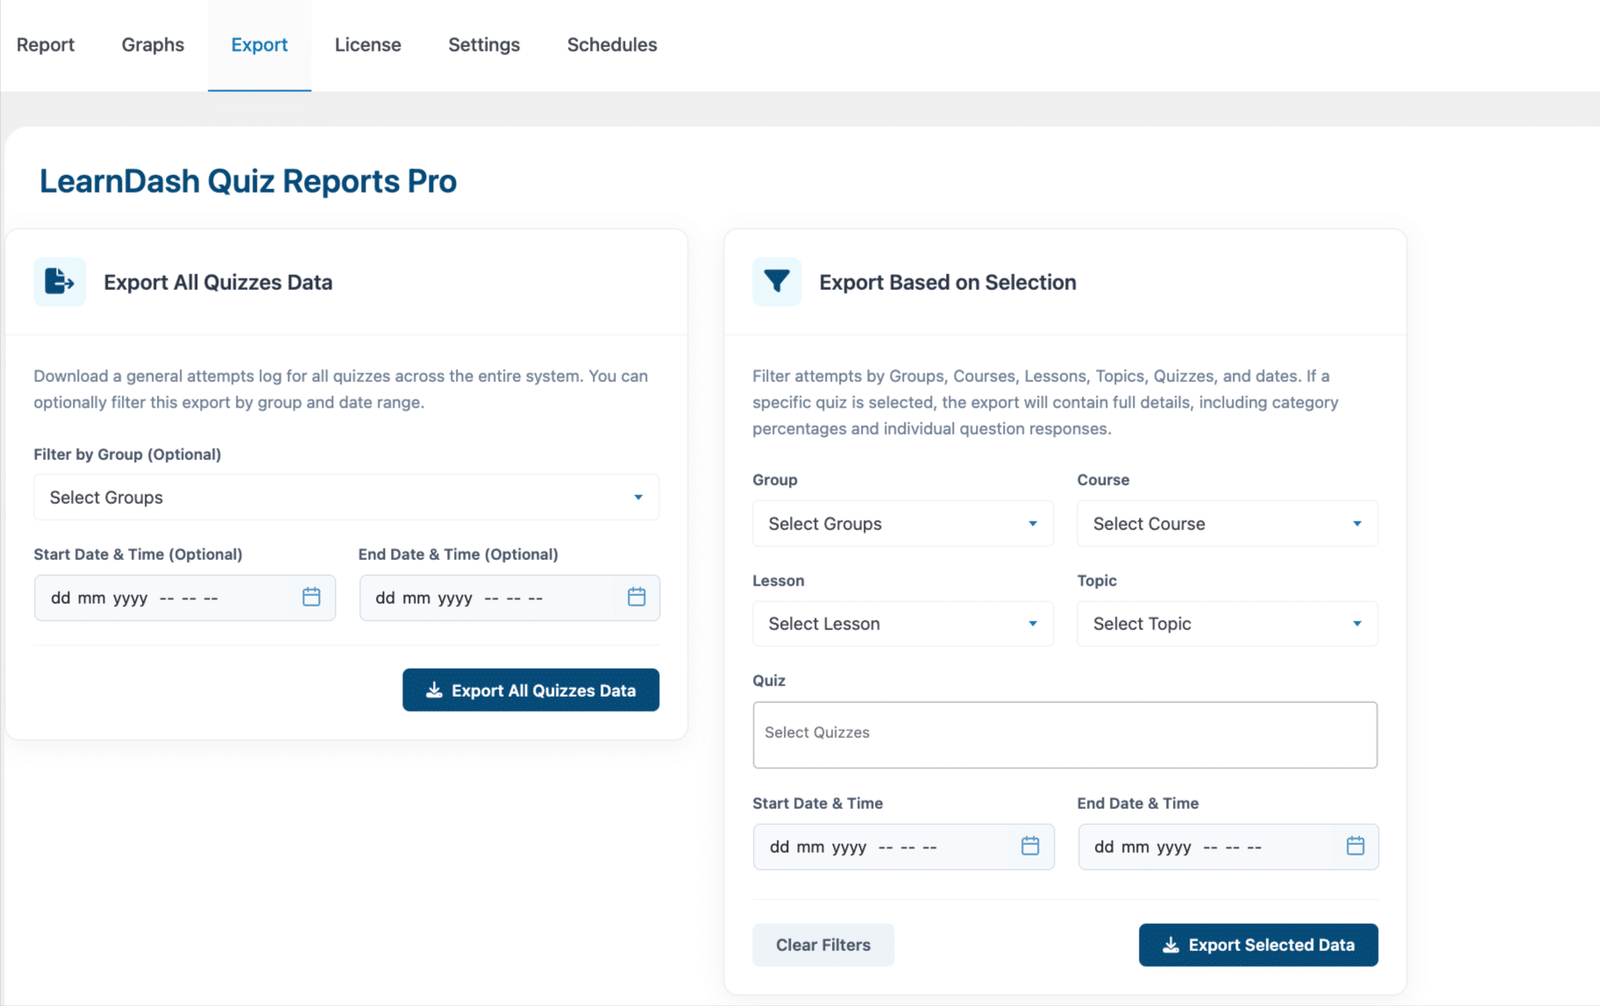Screen dimensions: 1600x1006
Task: Open calendar icon in selection End Date & Time
Action: click(x=1355, y=846)
